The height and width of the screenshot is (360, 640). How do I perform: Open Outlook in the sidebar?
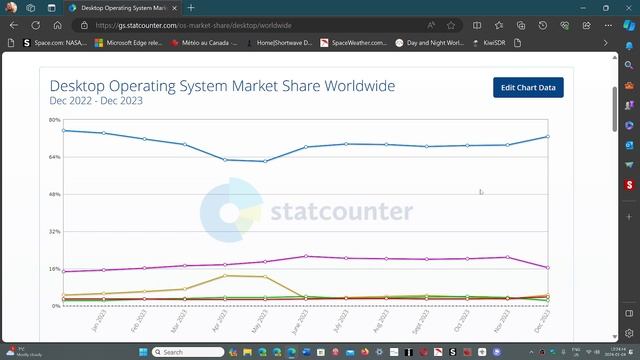click(x=629, y=145)
